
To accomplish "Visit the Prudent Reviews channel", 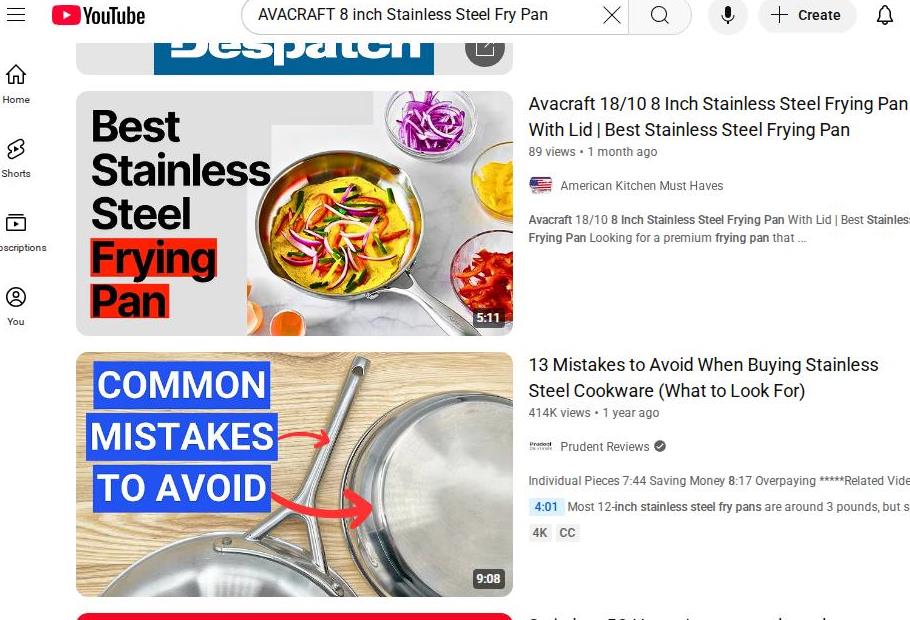I will coord(604,446).
